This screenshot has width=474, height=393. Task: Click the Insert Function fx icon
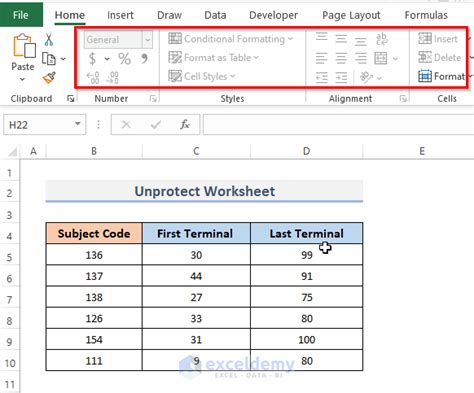pyautogui.click(x=185, y=125)
